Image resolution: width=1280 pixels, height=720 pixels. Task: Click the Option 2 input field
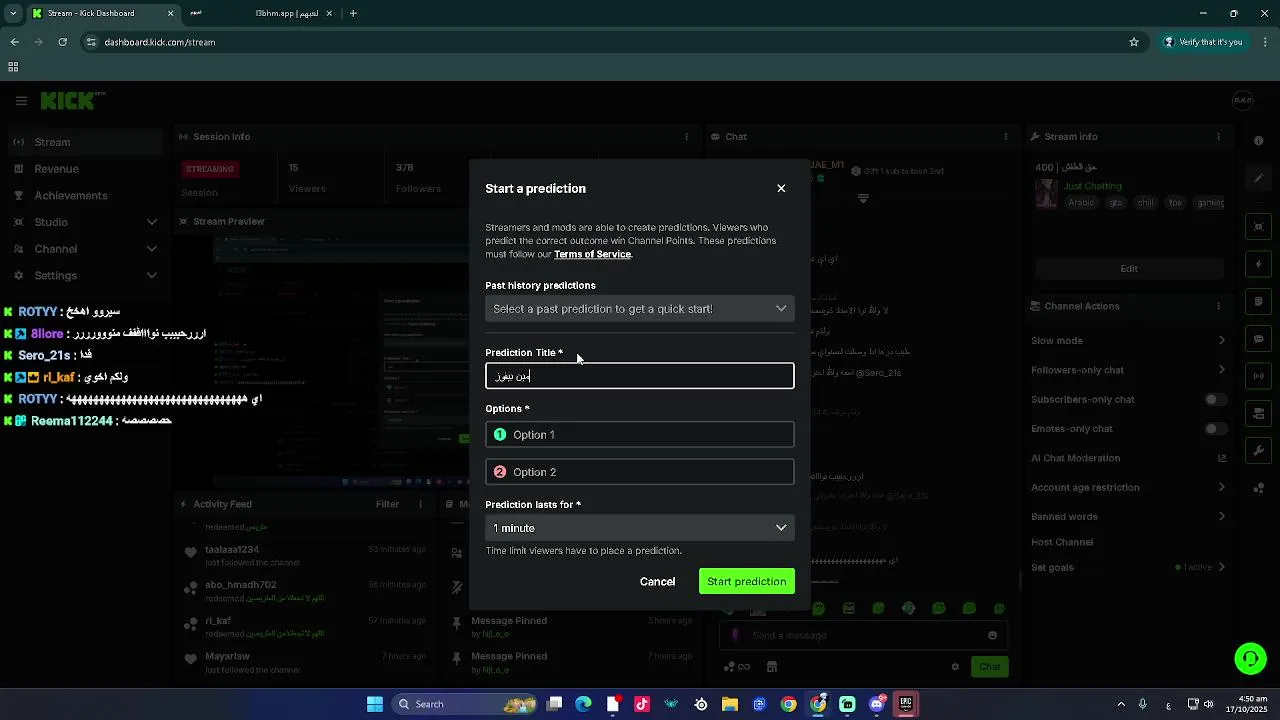pyautogui.click(x=640, y=472)
